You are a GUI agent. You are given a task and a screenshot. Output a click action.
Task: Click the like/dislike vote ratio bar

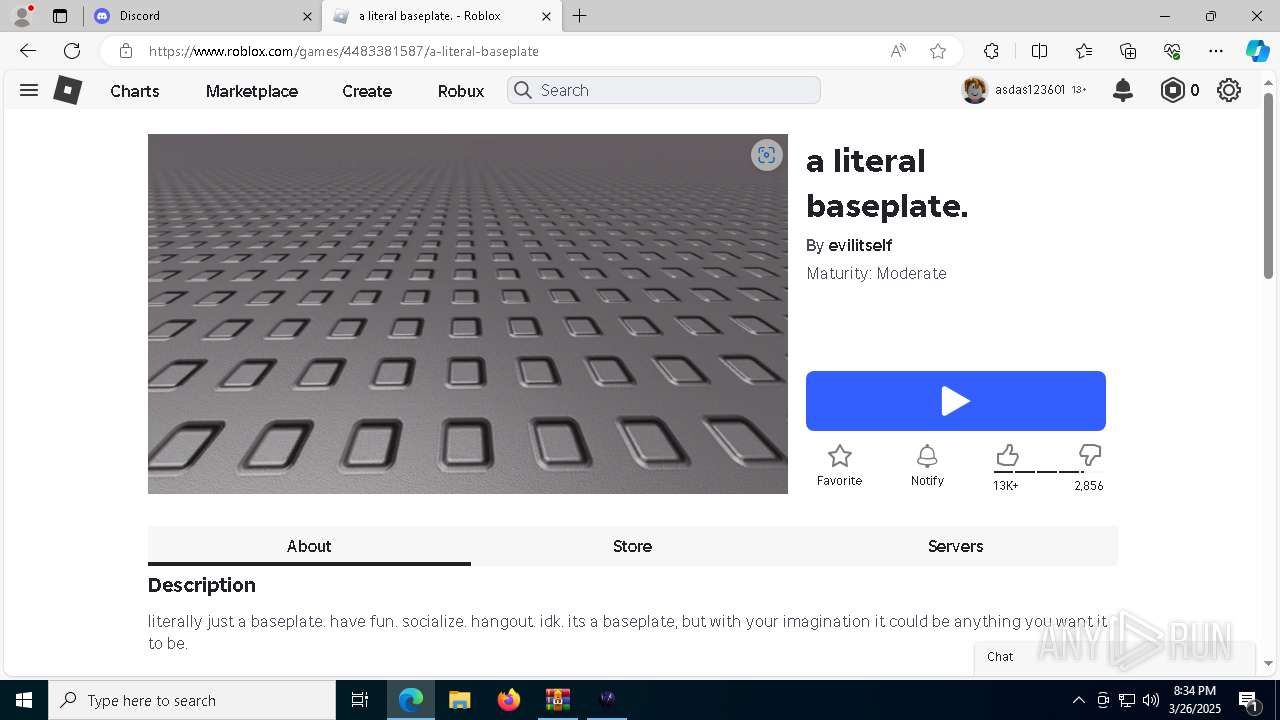(1049, 472)
